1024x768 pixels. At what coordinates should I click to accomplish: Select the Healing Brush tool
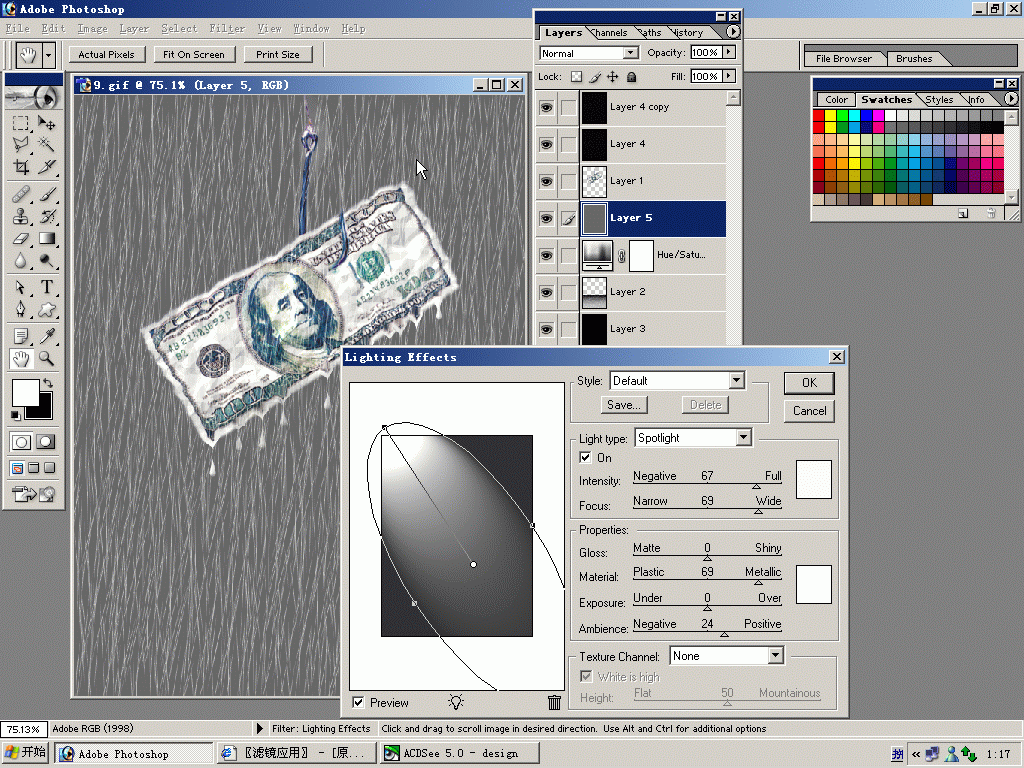pyautogui.click(x=21, y=194)
